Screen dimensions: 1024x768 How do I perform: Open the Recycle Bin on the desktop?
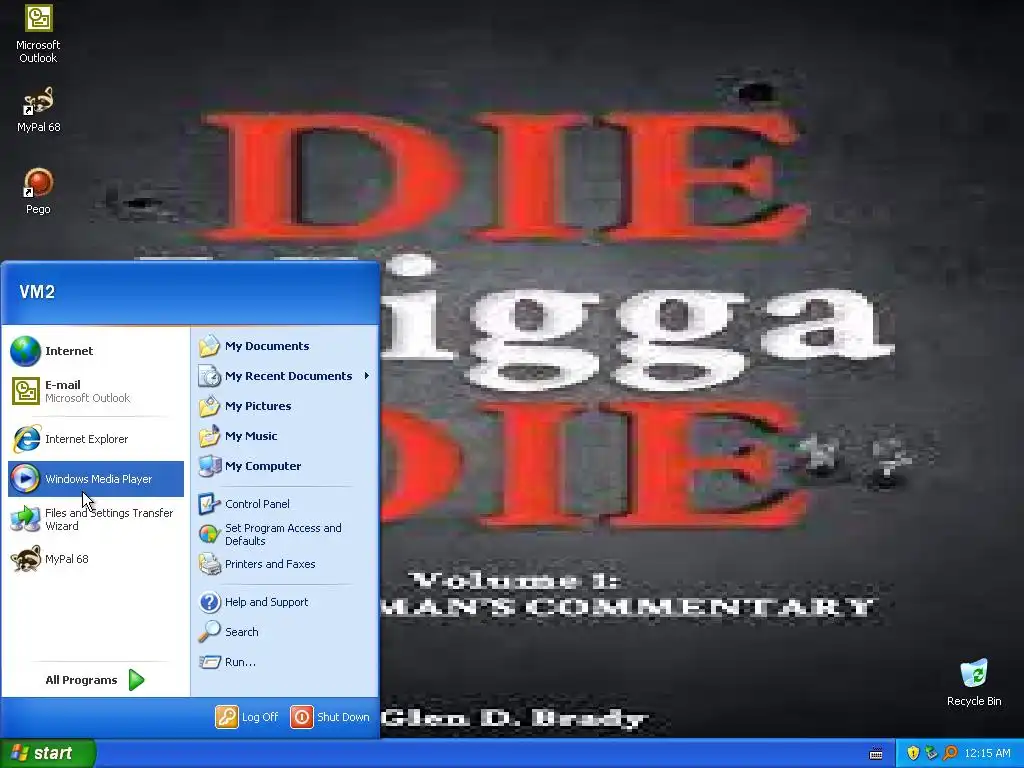(x=974, y=682)
